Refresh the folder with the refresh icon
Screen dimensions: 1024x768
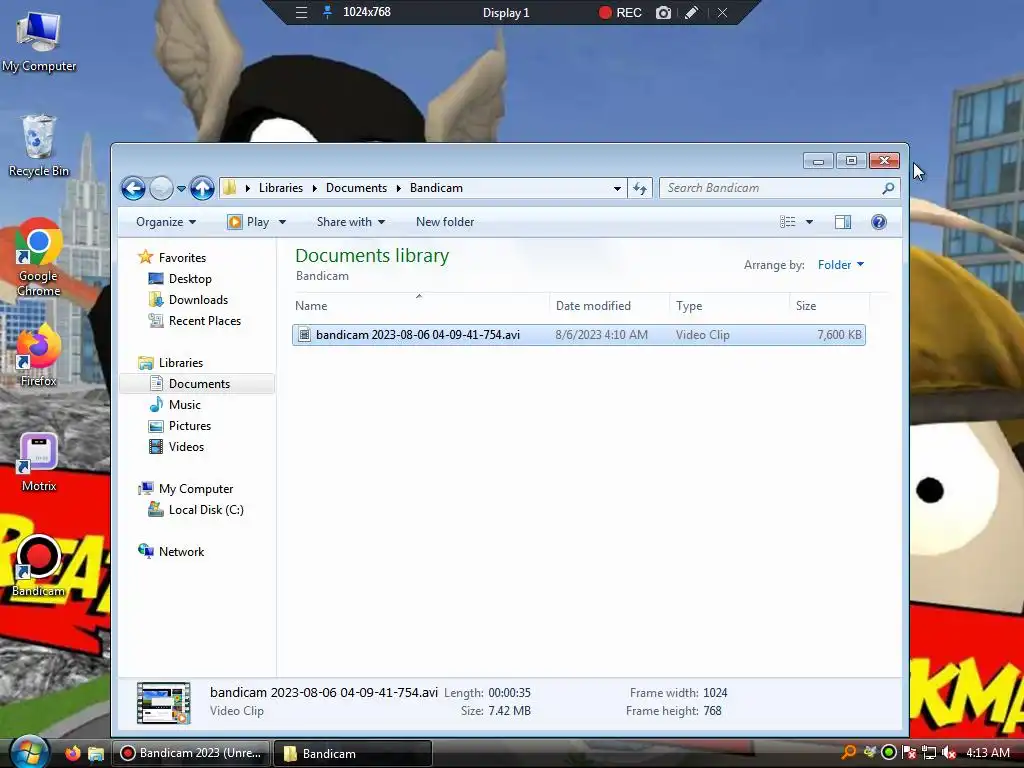tap(640, 188)
